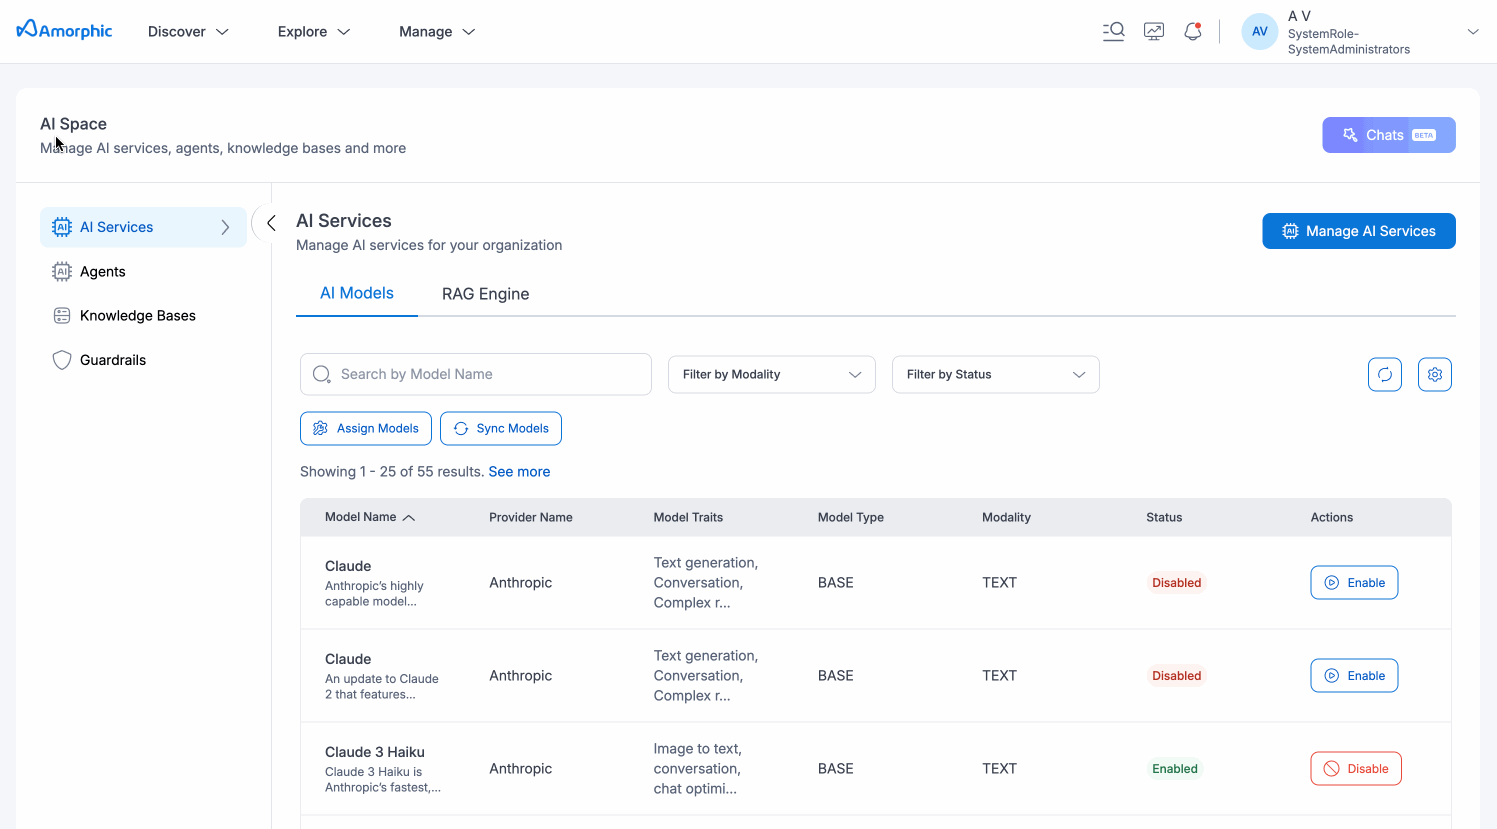This screenshot has height=829, width=1497.
Task: Collapse the sidebar with the arrow button
Action: 270,223
